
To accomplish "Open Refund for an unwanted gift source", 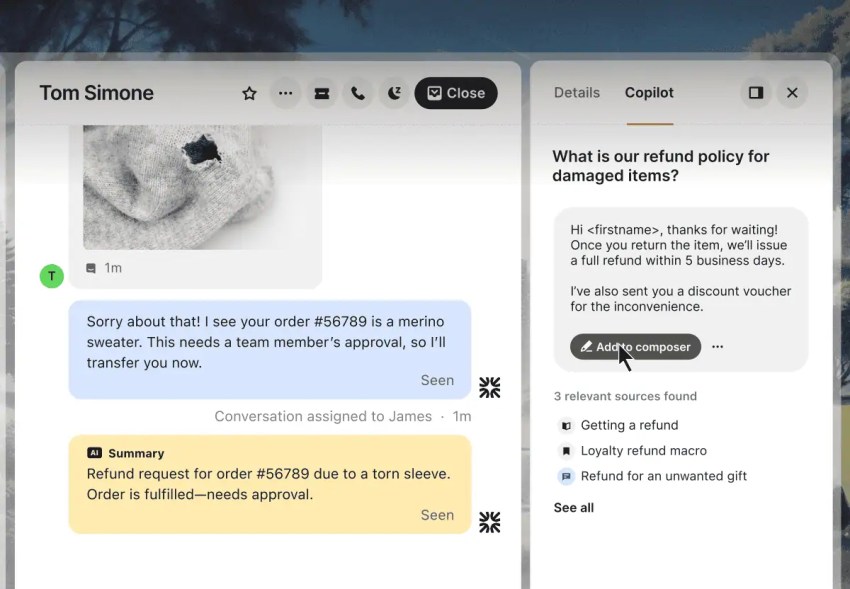I will 663,476.
